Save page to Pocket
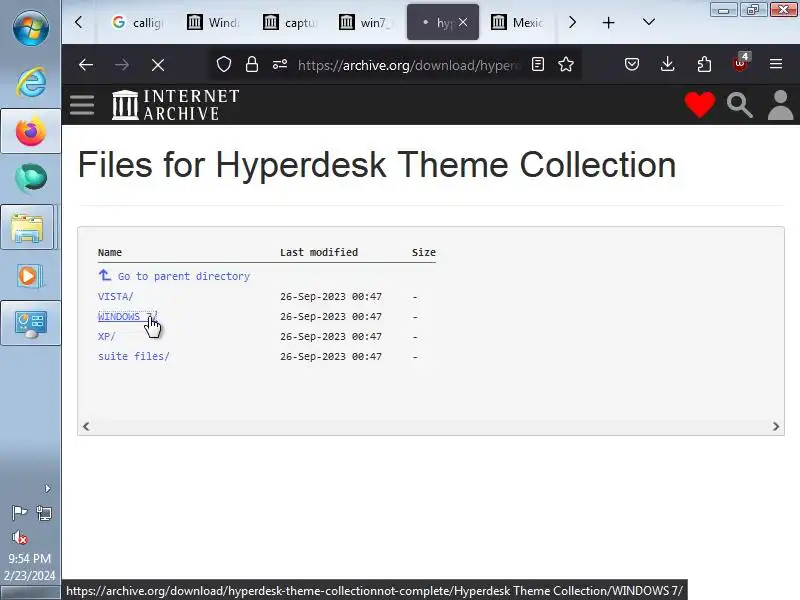 click(x=632, y=64)
